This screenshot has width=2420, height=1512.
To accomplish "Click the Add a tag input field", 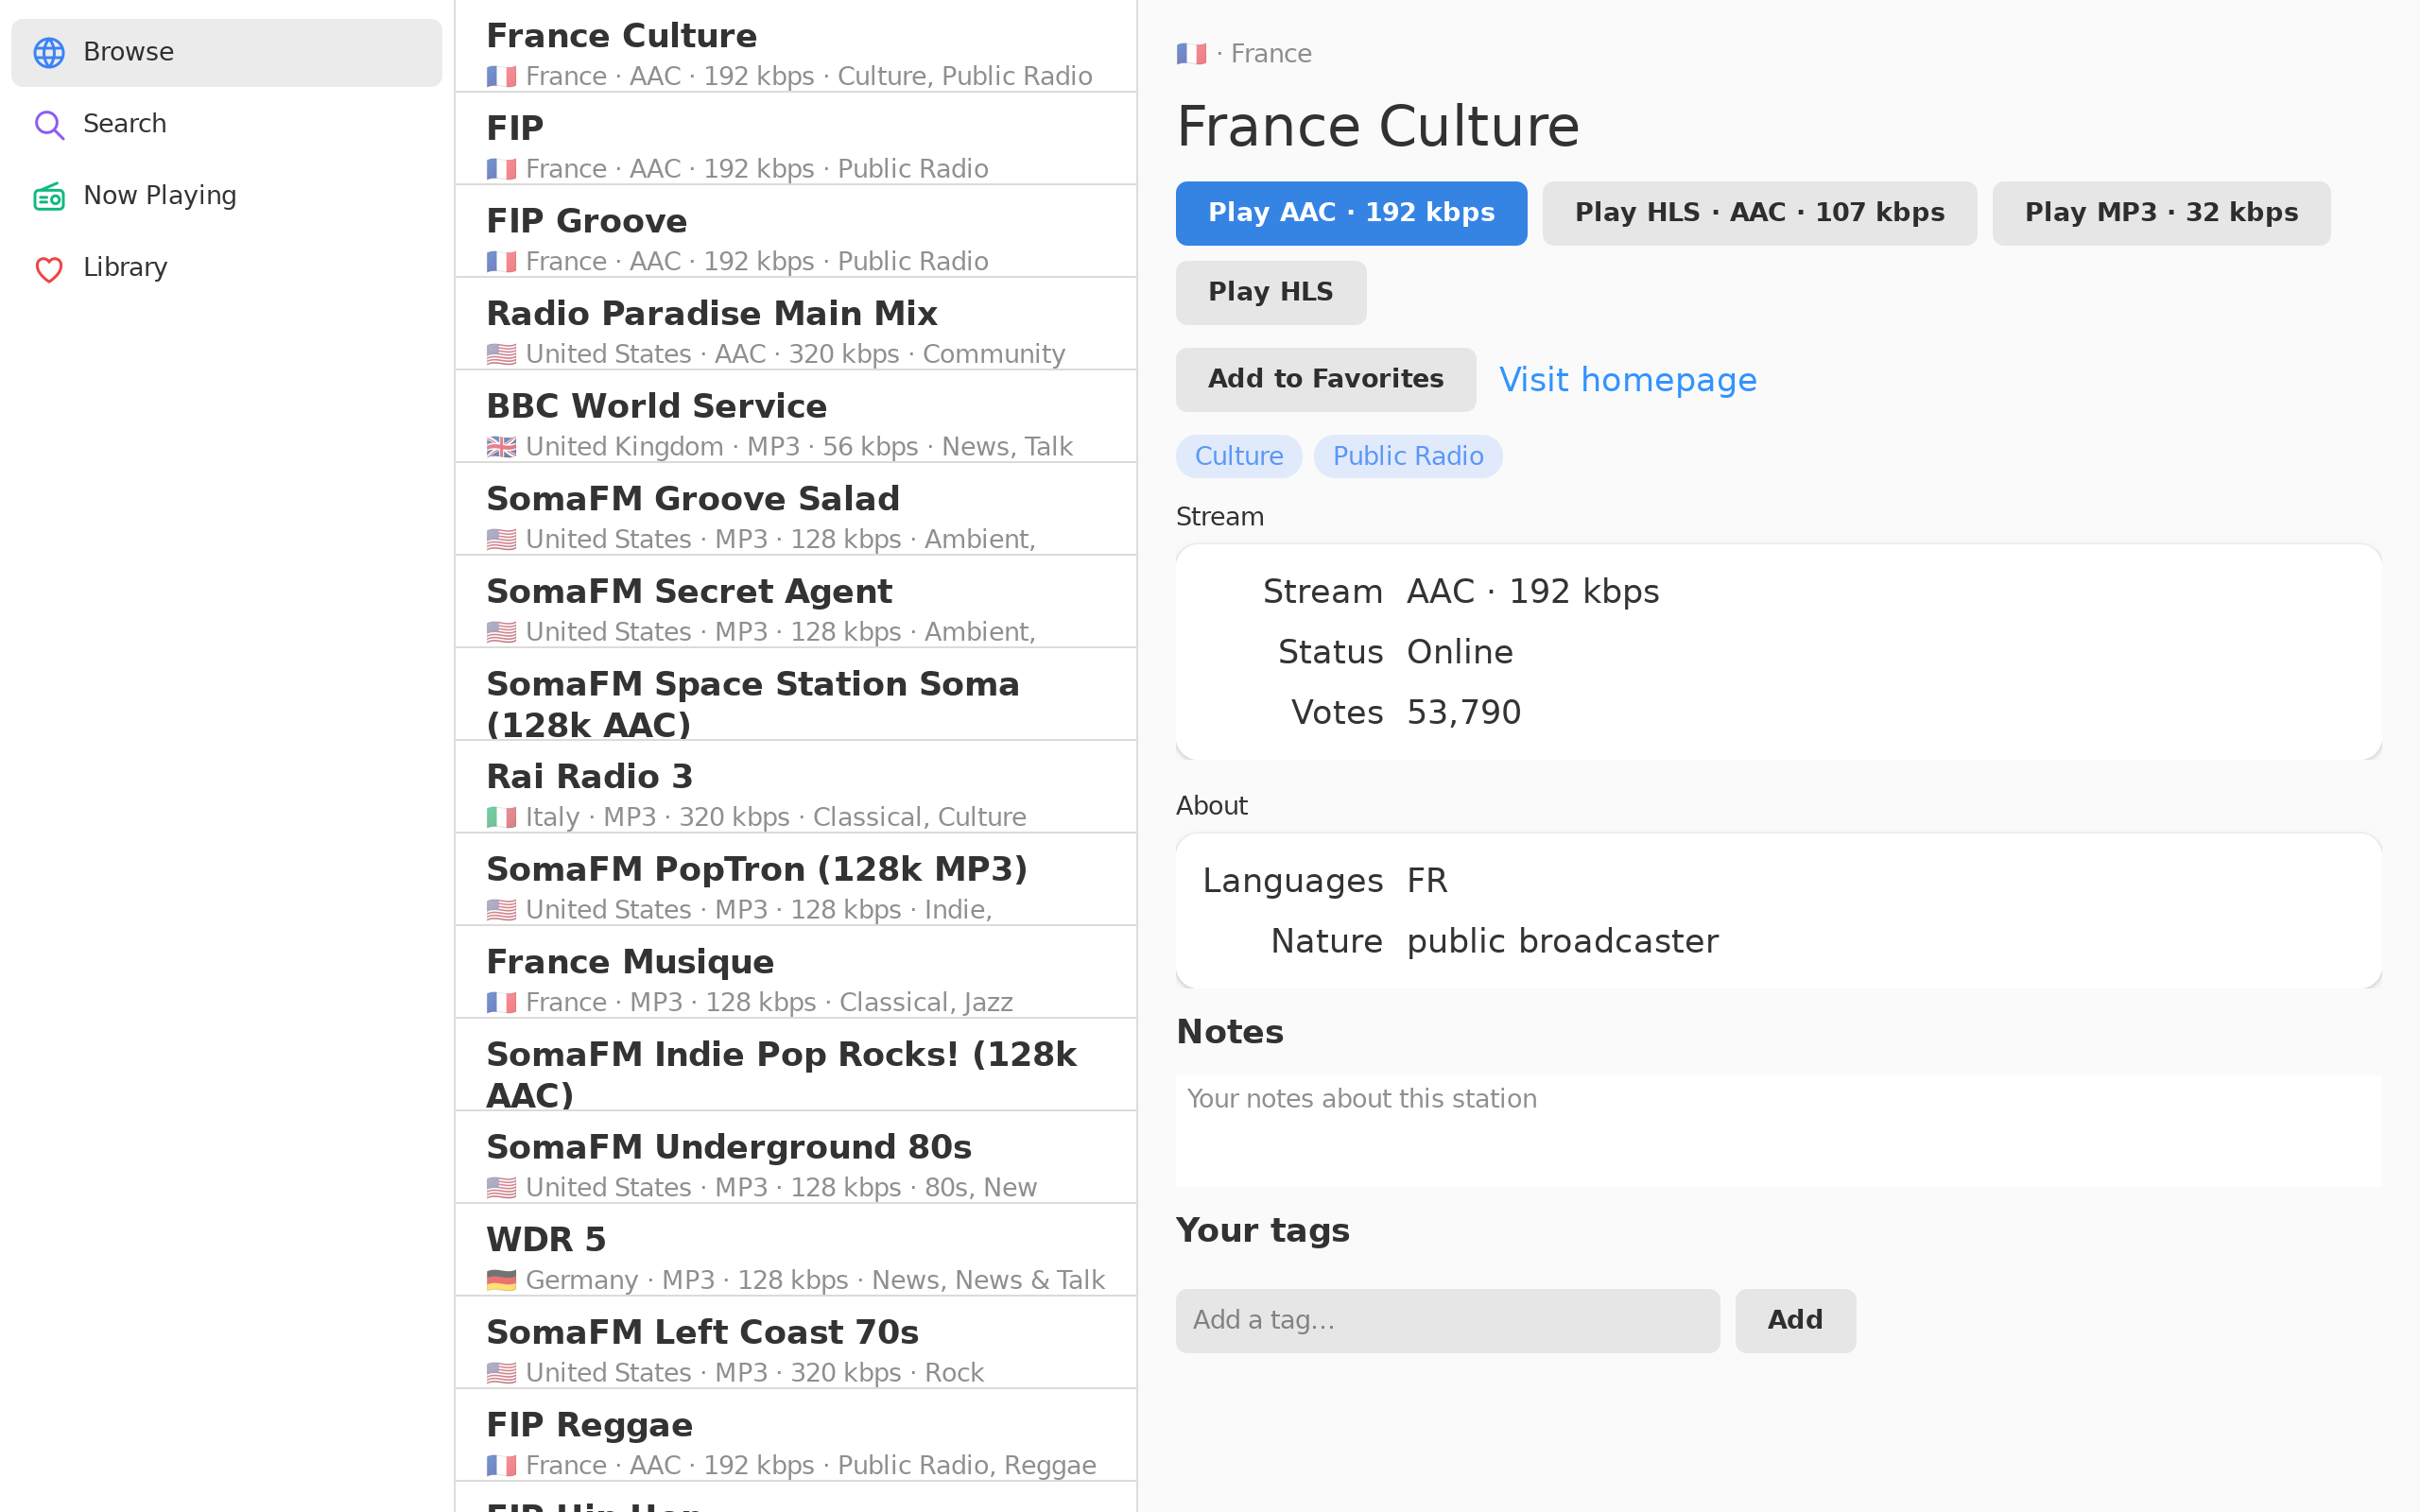I will coord(1447,1320).
